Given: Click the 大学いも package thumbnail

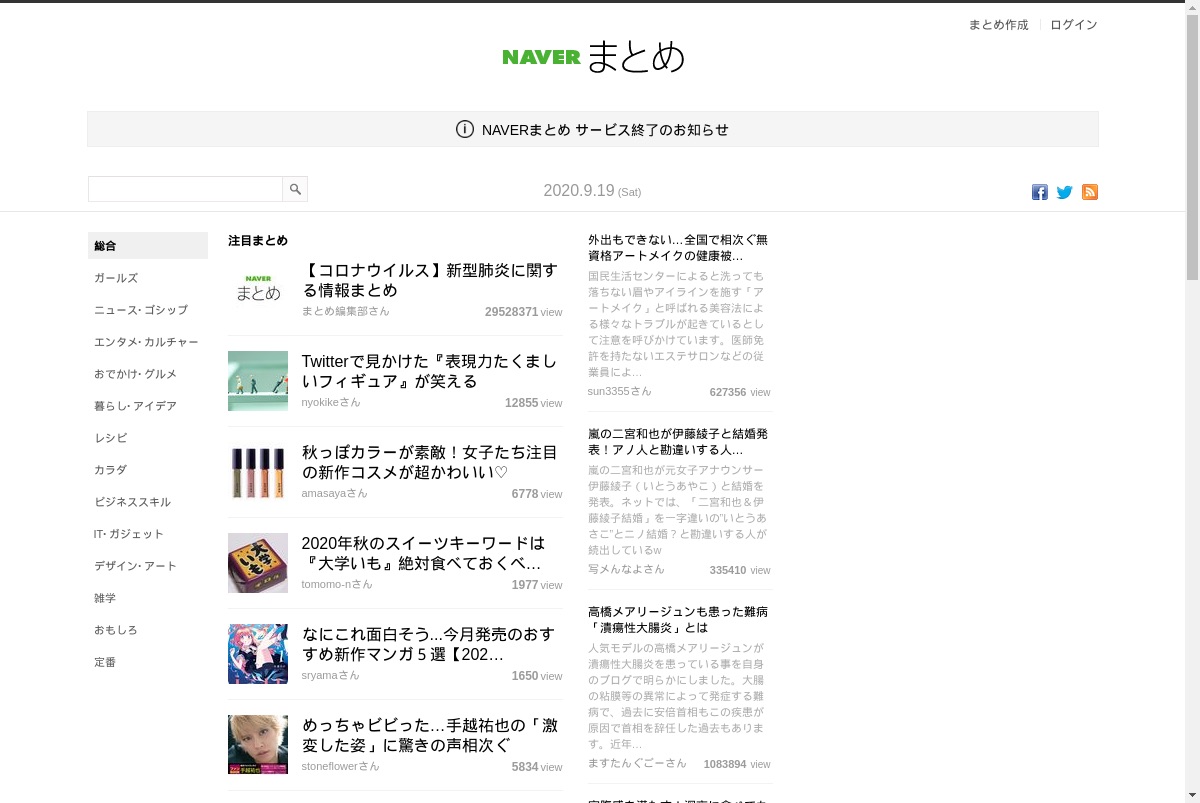Looking at the screenshot, I should [258, 563].
